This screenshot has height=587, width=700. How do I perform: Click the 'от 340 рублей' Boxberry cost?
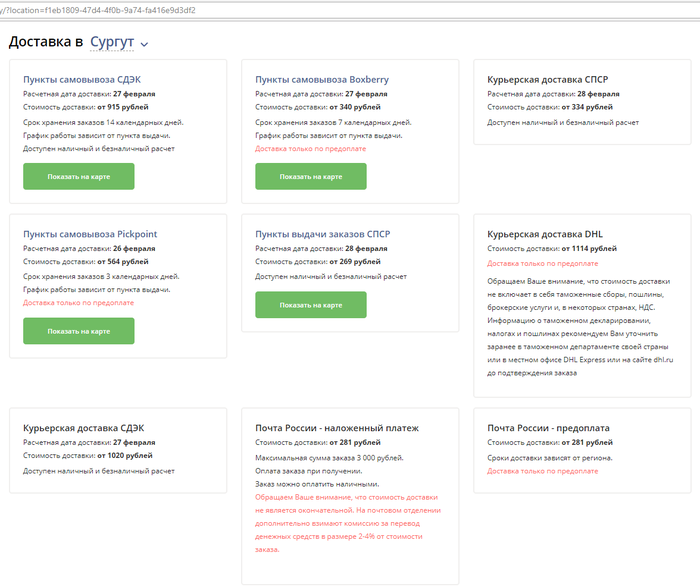click(x=355, y=107)
